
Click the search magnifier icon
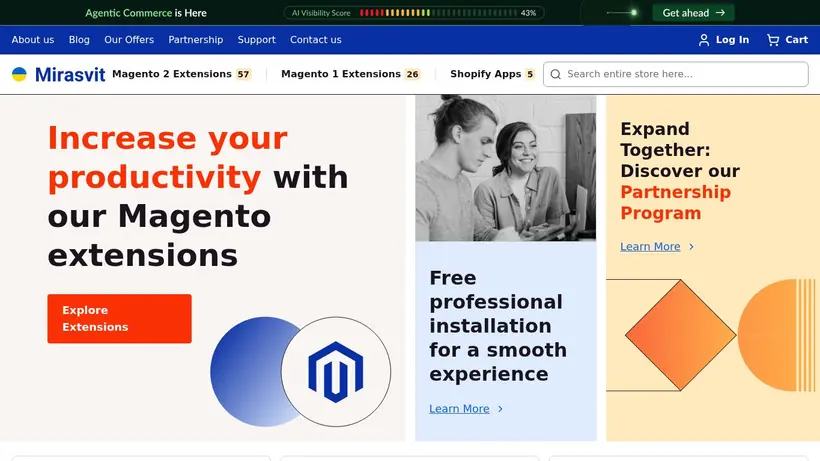[556, 74]
